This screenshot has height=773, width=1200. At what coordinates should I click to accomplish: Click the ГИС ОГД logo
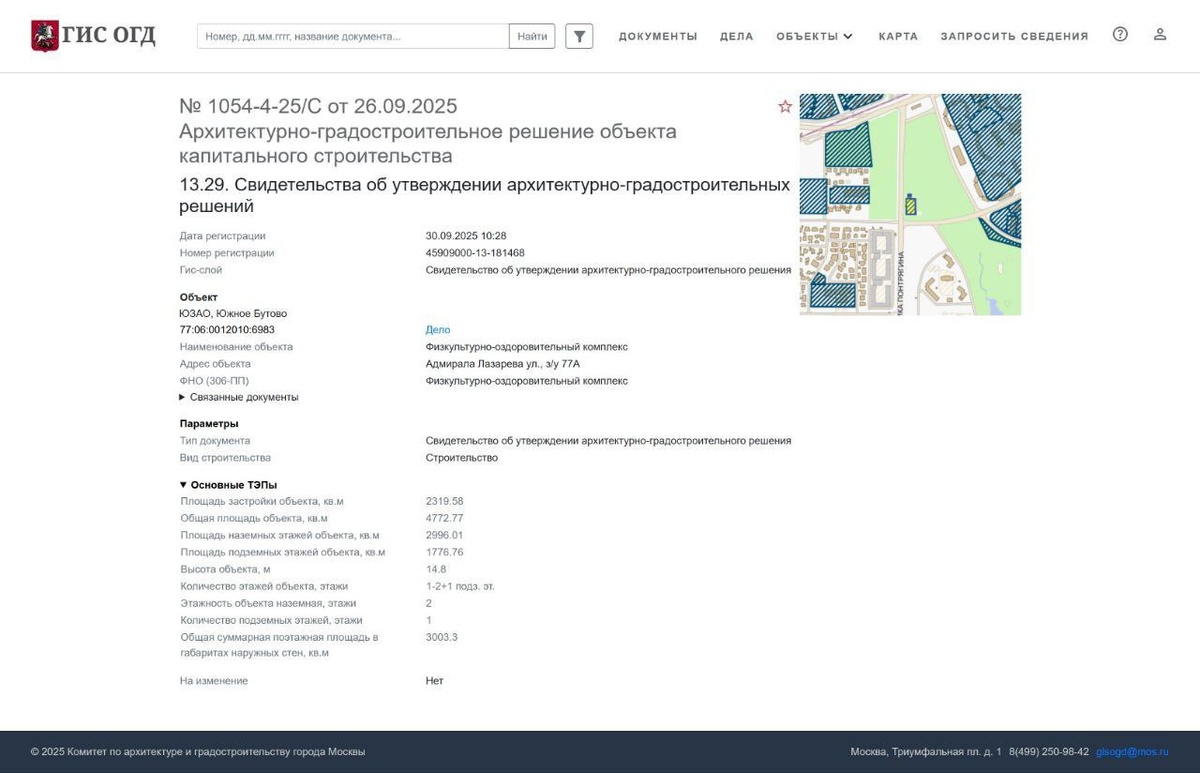tap(93, 36)
